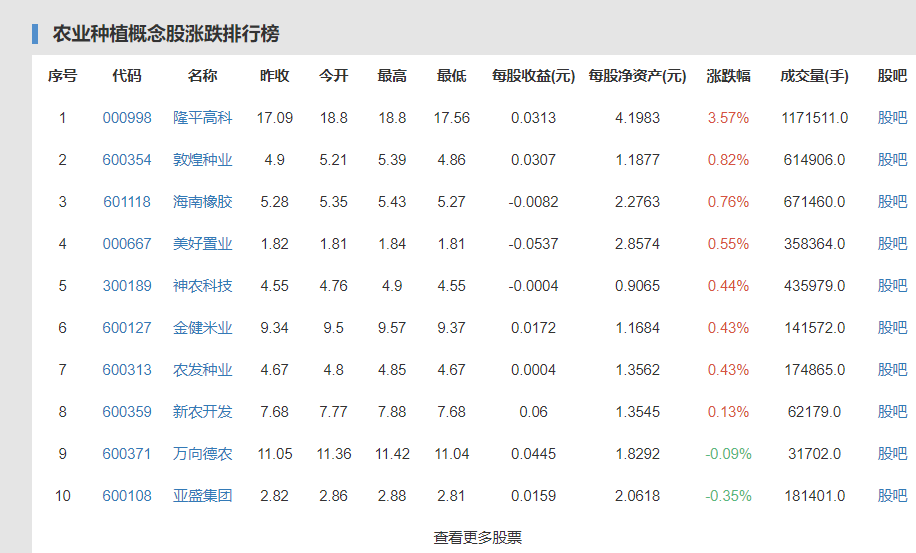Click the 代码 column header

127,76
